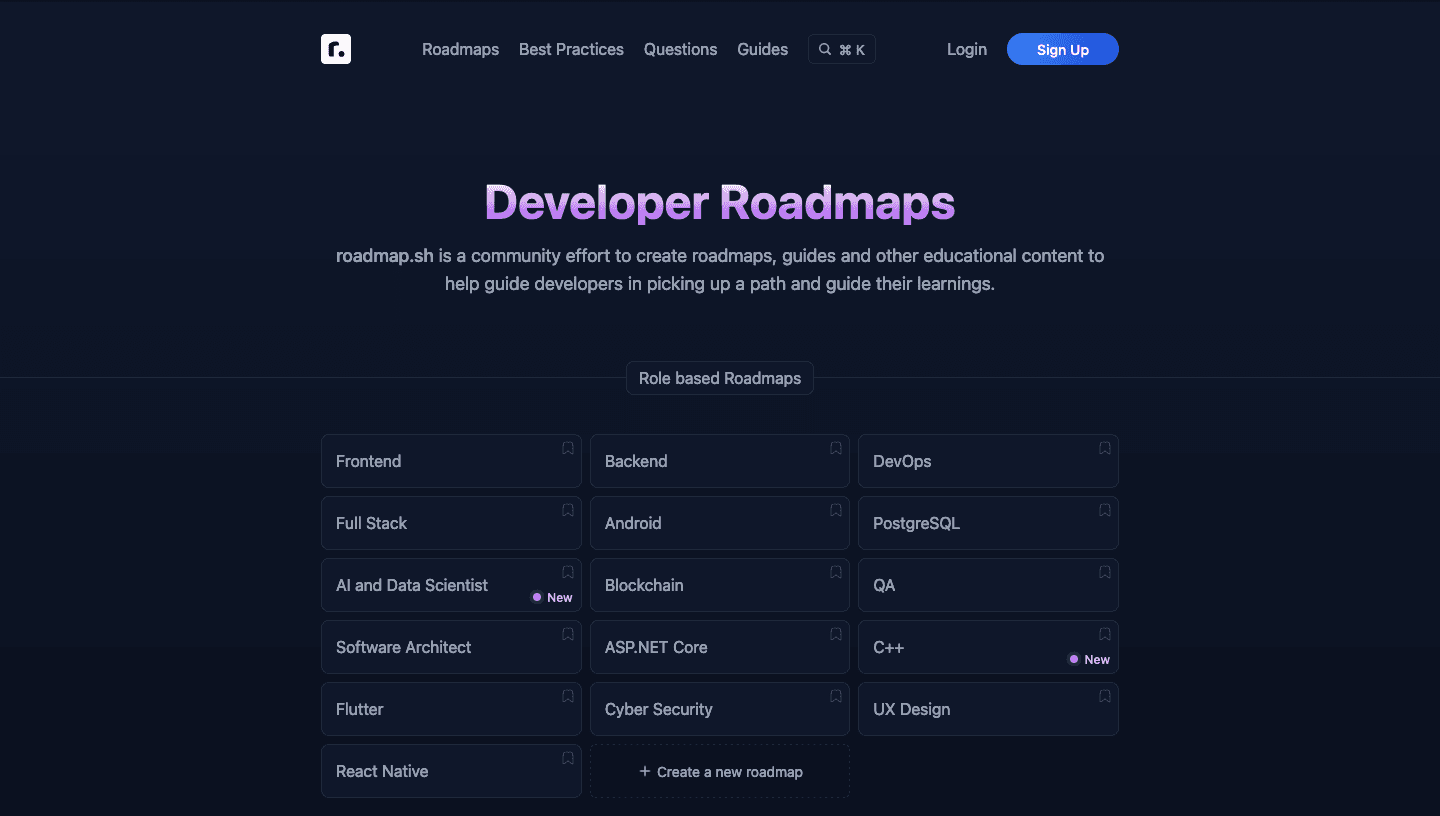This screenshot has width=1440, height=816.
Task: Go to the Questions nav item
Action: click(680, 49)
